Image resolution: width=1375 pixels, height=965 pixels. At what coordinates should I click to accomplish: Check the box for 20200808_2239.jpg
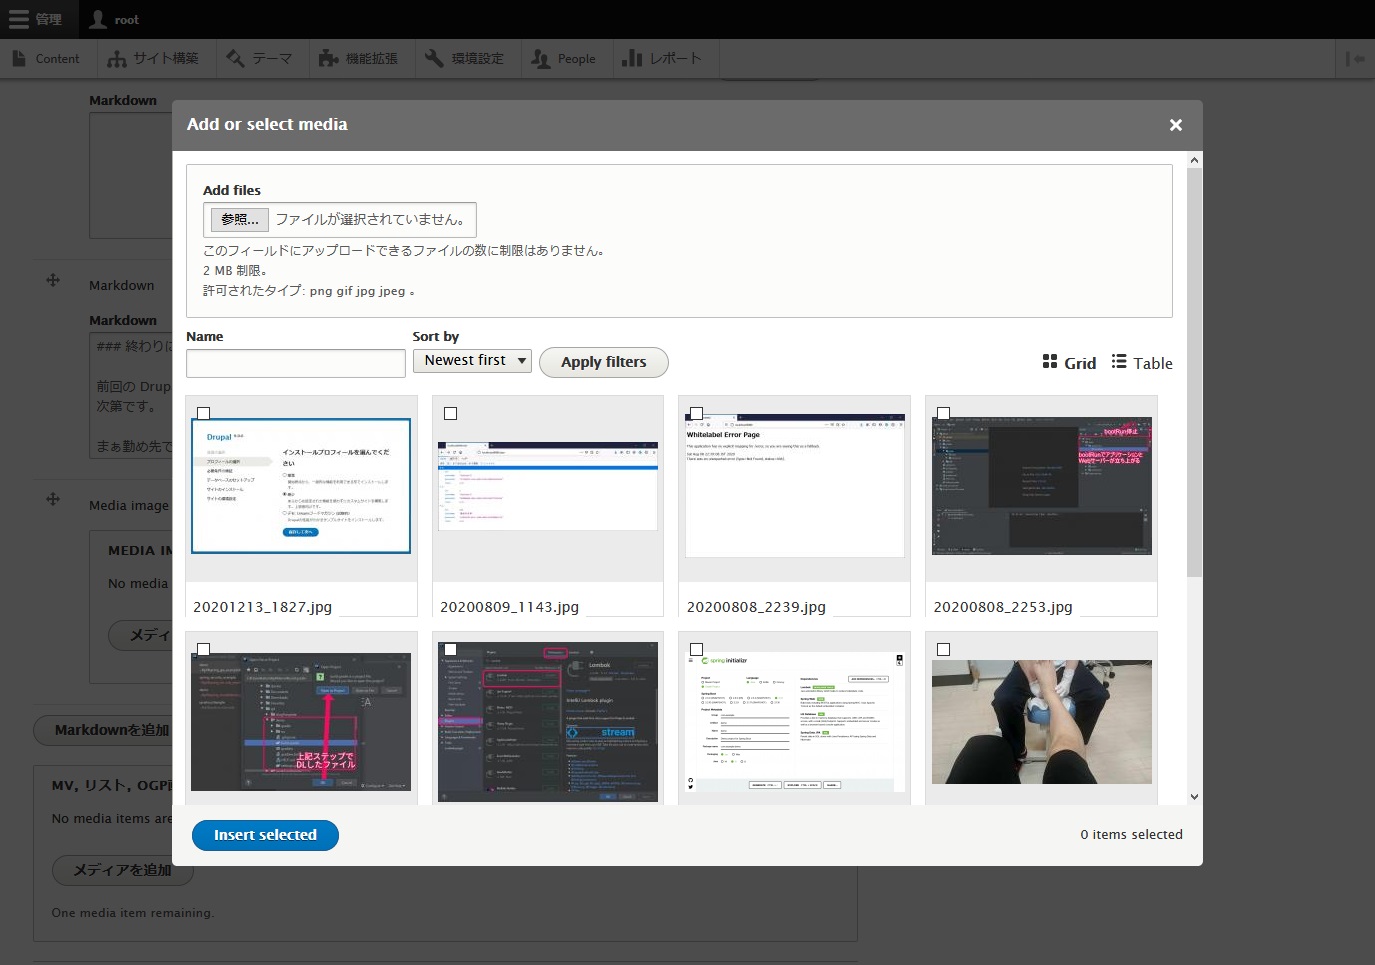696,413
